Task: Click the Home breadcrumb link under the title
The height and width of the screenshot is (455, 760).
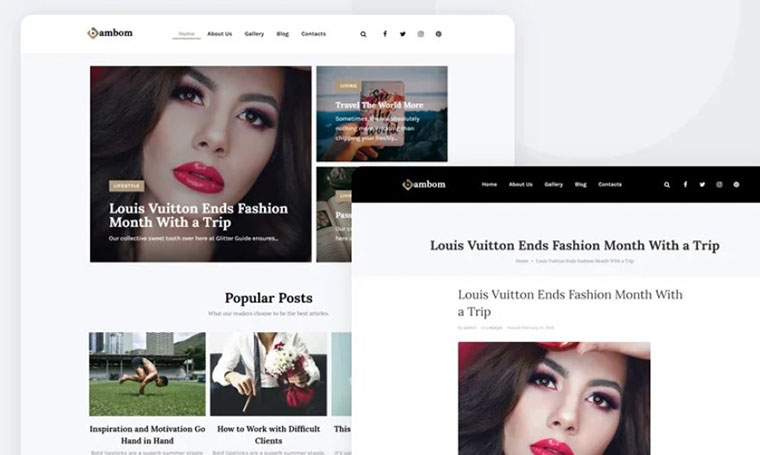Action: pyautogui.click(x=522, y=261)
